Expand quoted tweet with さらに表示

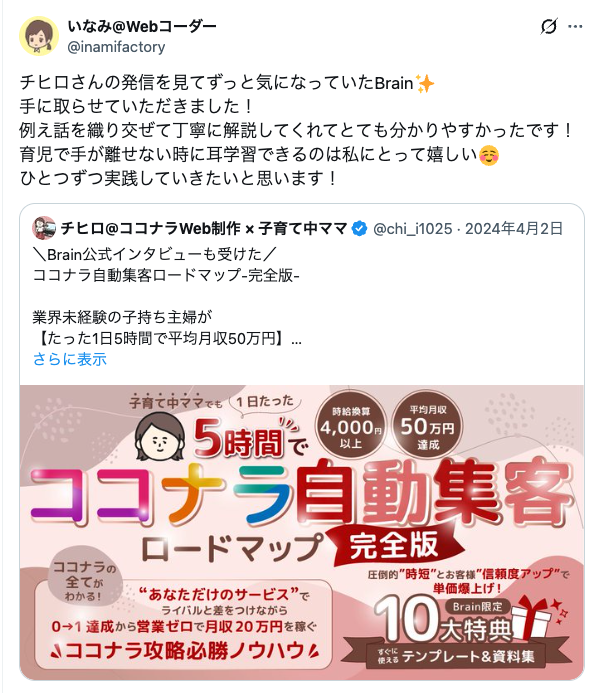tap(70, 359)
